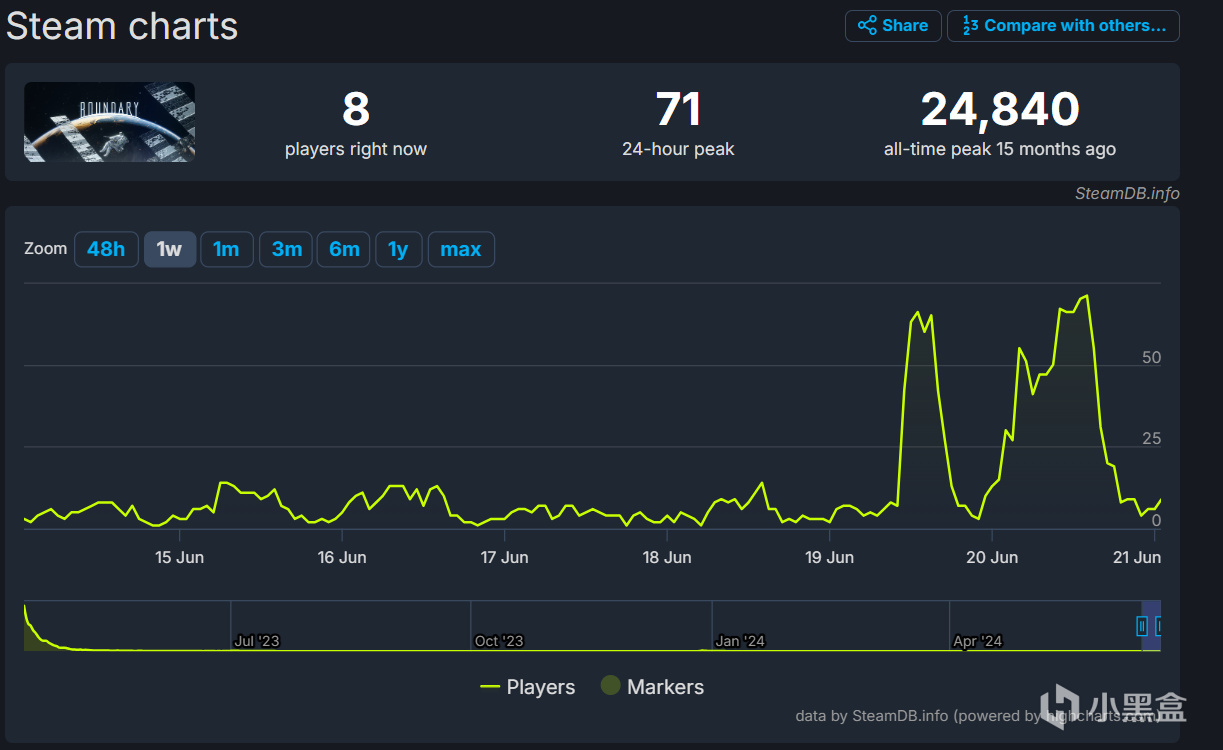Select the 1w zoom range
The width and height of the screenshot is (1223, 750).
click(x=170, y=249)
